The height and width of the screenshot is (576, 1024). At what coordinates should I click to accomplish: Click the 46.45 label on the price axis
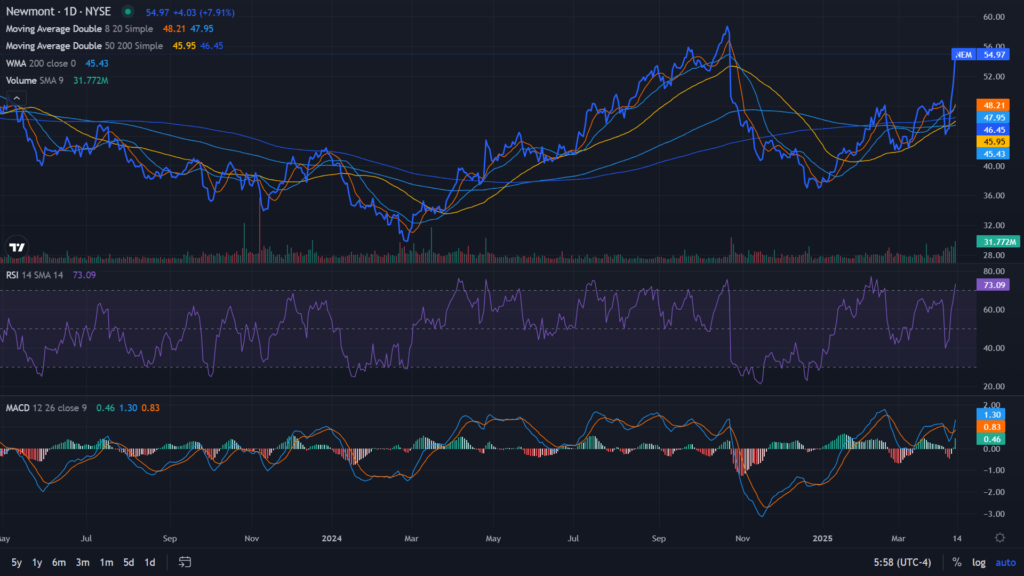[993, 130]
